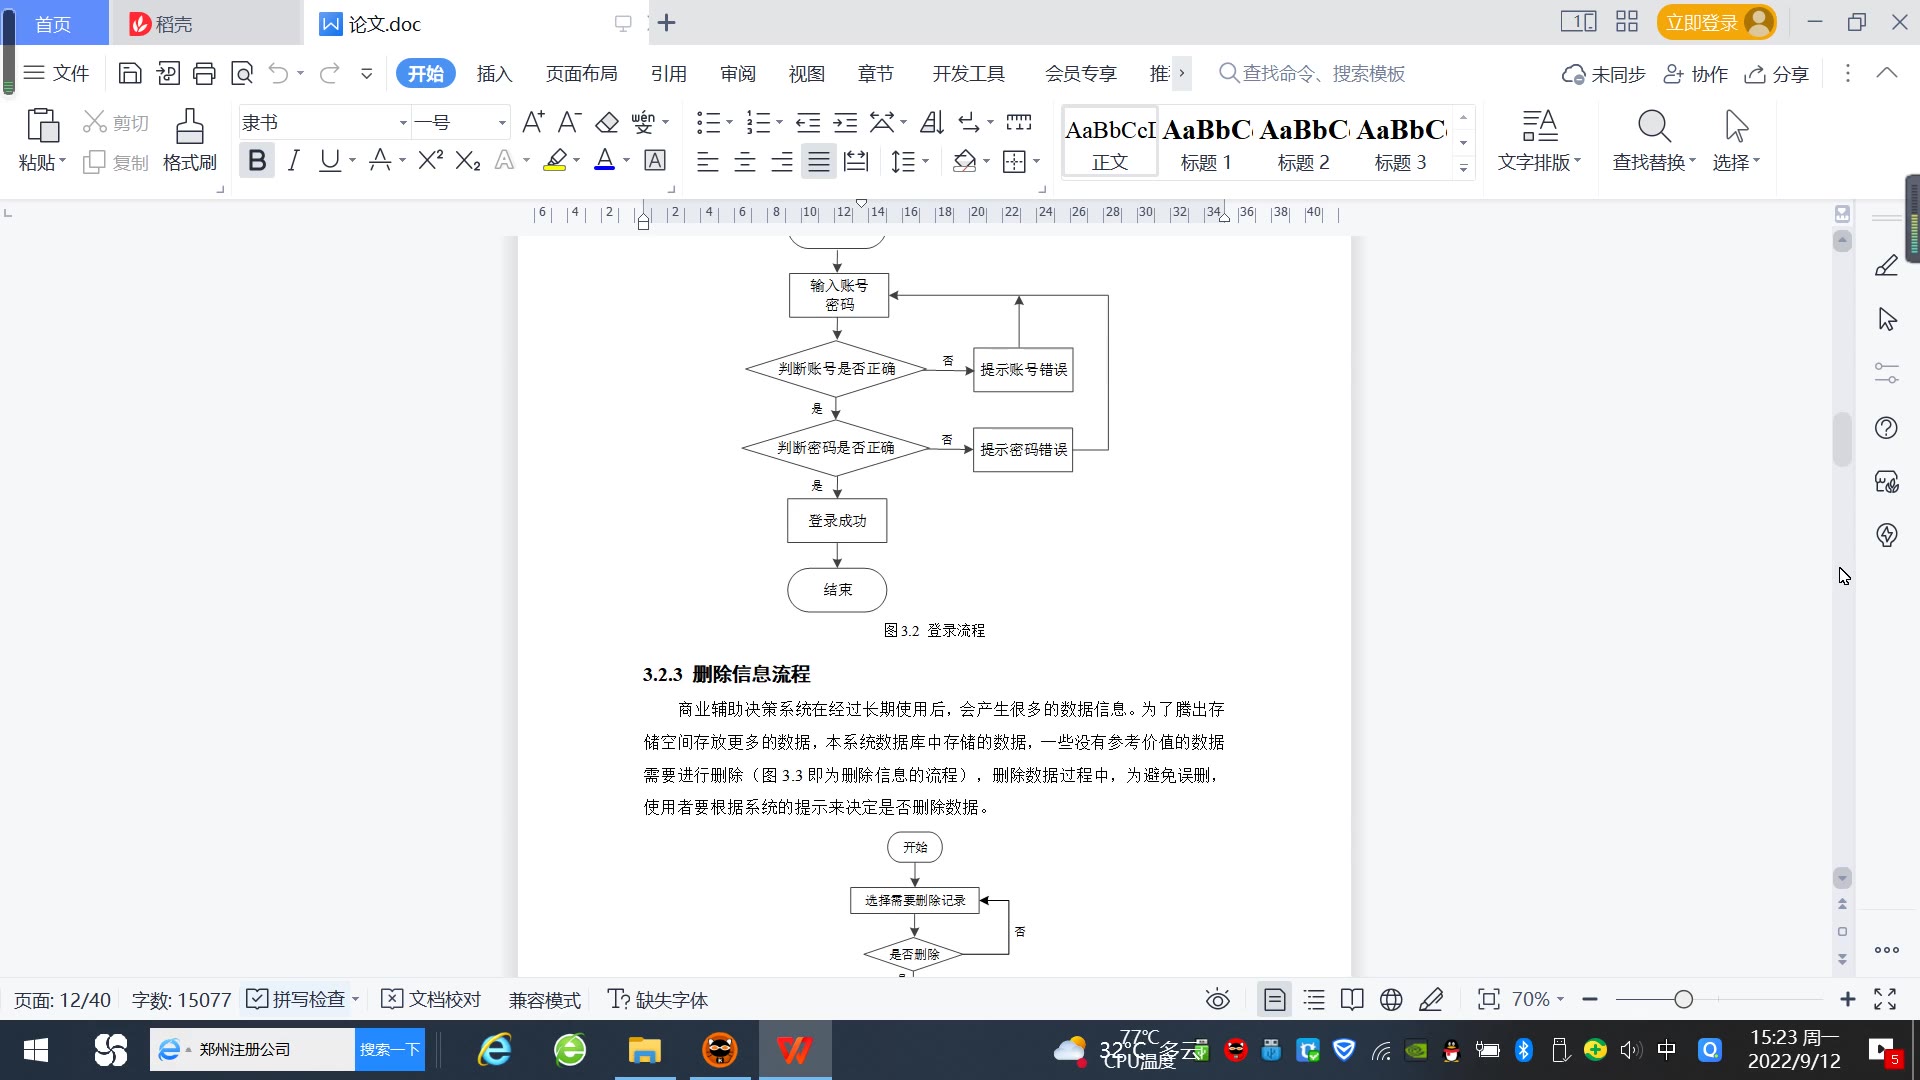
Task: Apply superscript formatting
Action: (430, 160)
